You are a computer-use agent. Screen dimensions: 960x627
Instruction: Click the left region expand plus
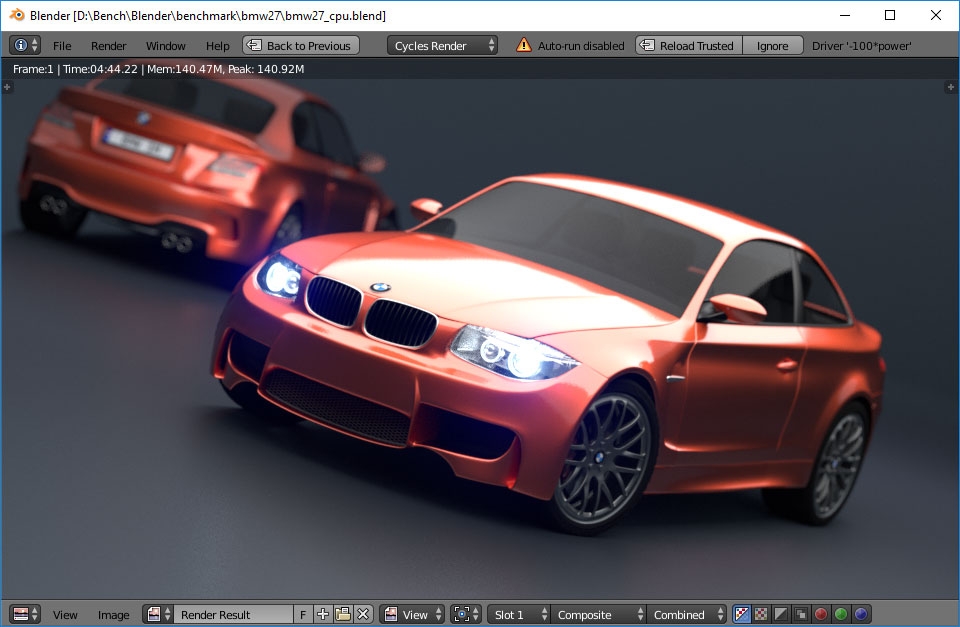7,88
